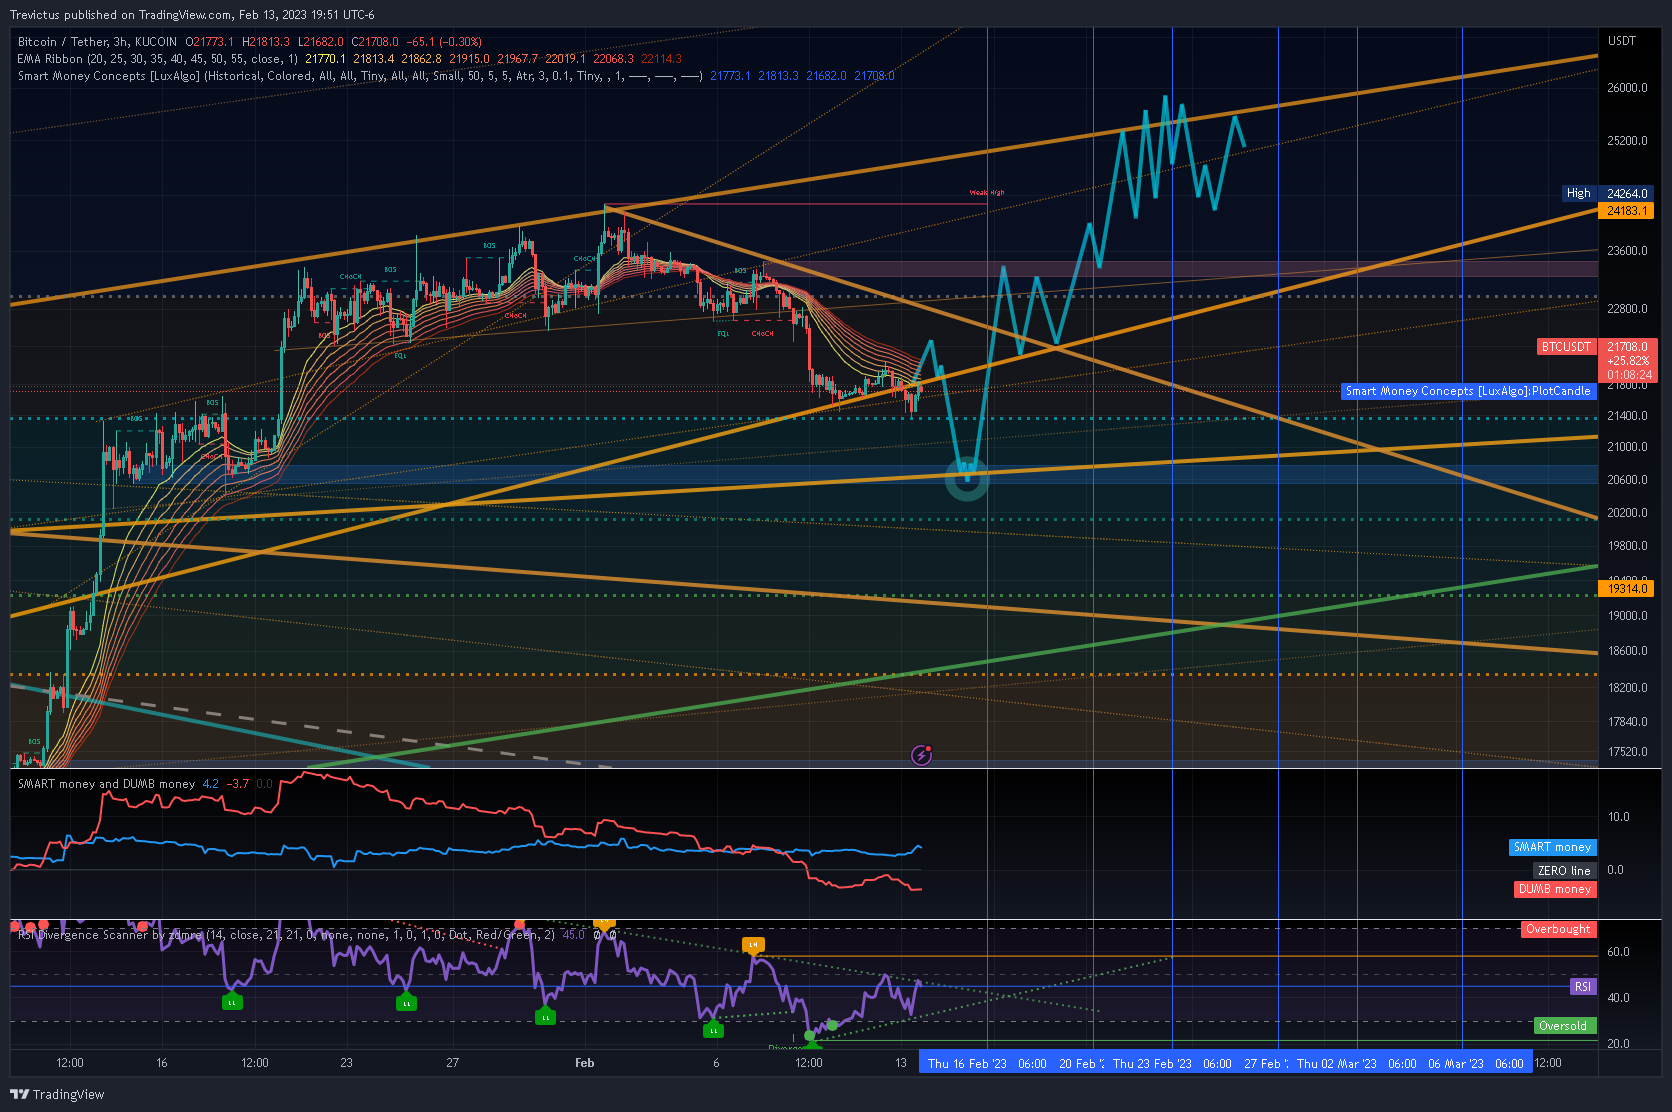Click the Smart Money Concepts PlotCandle label

(1469, 391)
